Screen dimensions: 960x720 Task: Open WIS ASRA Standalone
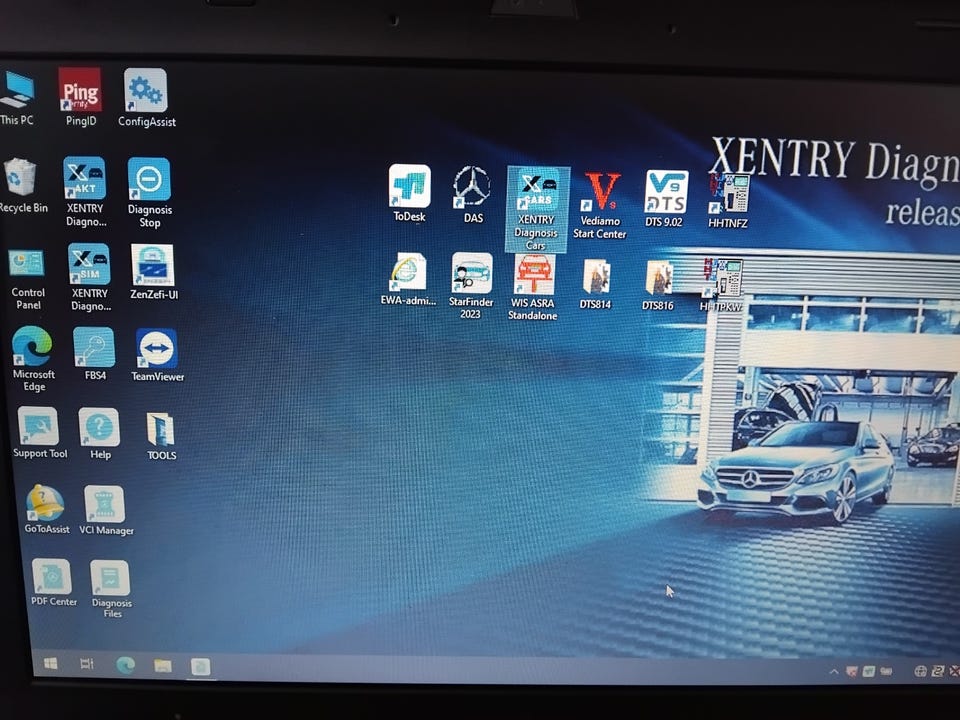[533, 288]
